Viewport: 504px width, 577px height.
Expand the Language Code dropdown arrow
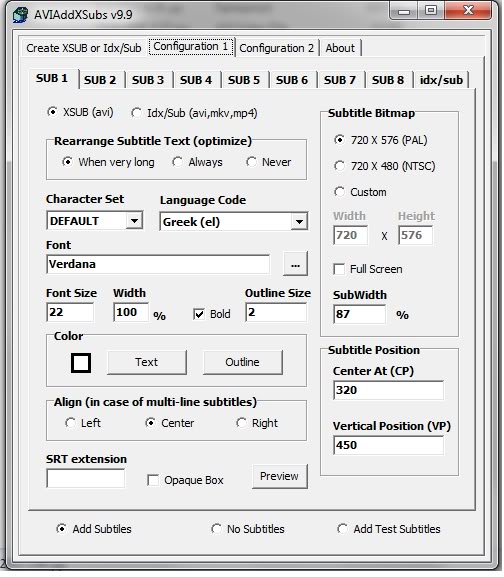tap(299, 222)
